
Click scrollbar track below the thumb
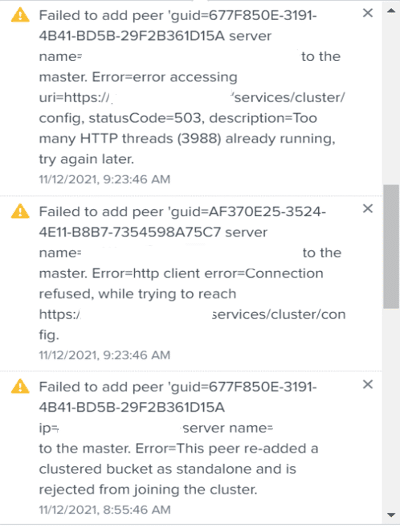391,407
